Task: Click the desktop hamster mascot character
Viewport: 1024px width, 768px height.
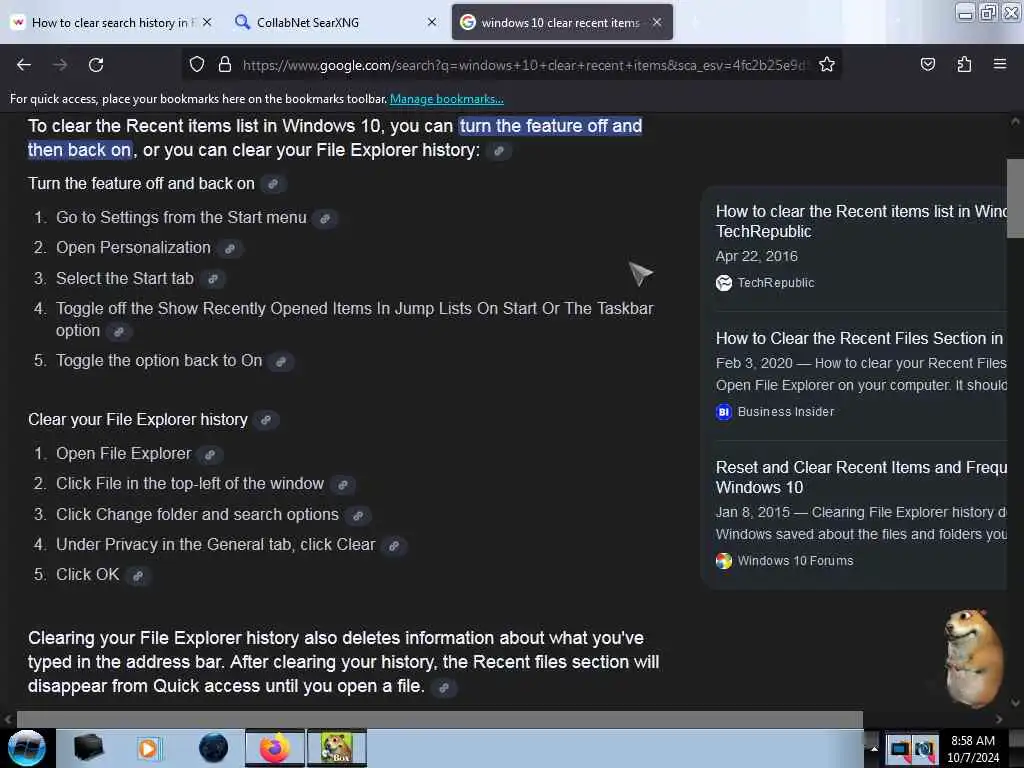Action: pyautogui.click(x=972, y=658)
